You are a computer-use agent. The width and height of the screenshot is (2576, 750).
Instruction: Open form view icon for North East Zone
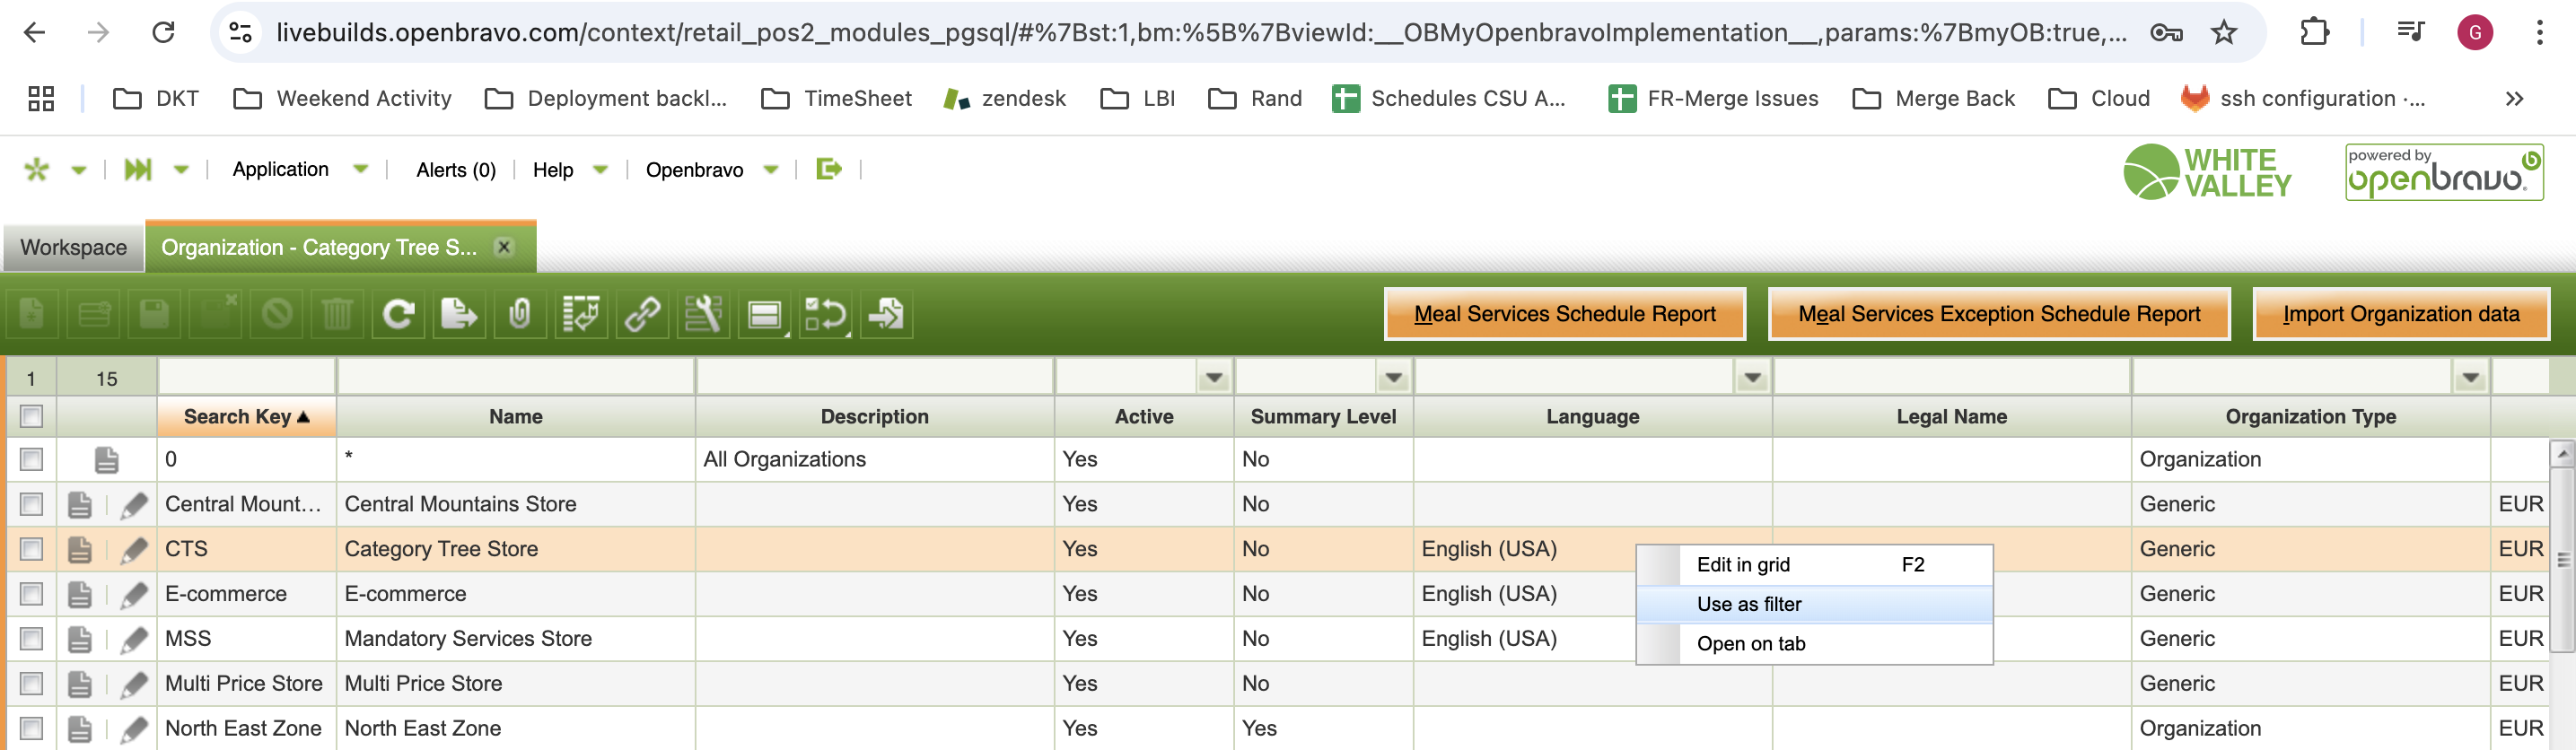click(x=80, y=729)
